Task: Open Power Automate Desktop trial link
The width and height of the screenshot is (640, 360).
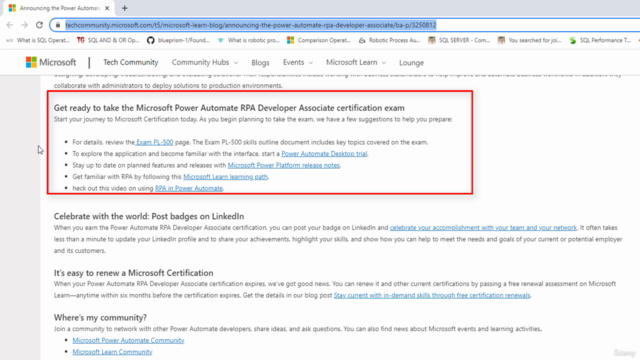Action: 324,153
